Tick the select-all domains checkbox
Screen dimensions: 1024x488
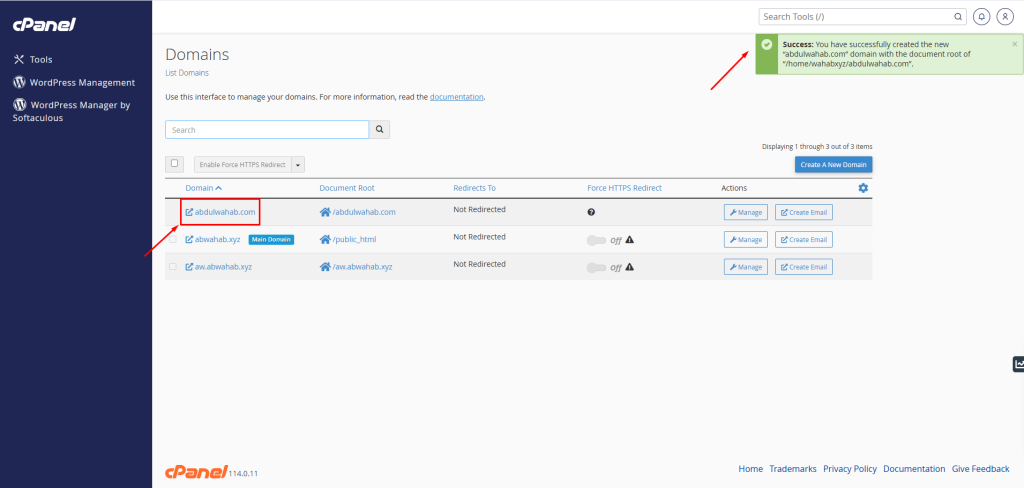coord(174,163)
